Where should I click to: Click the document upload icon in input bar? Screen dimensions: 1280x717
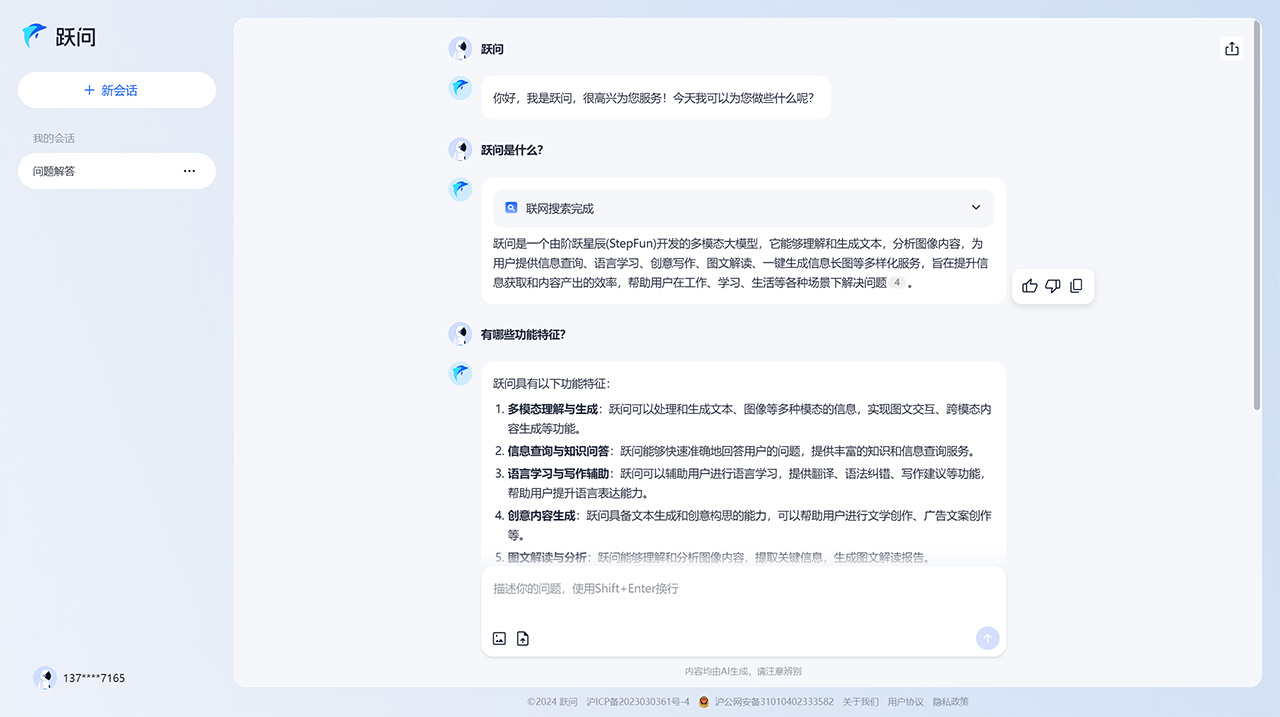click(x=523, y=638)
